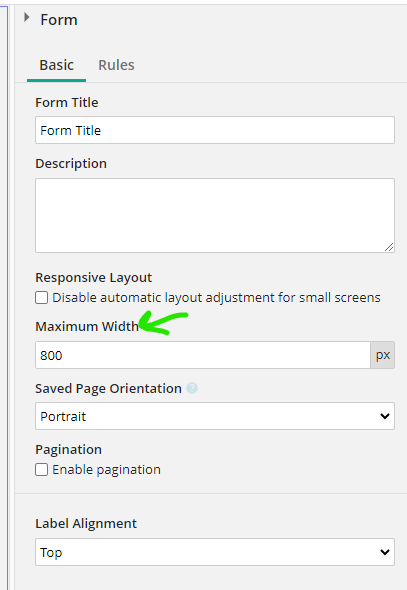Click the Form section heading text
The width and height of the screenshot is (407, 590).
pos(59,20)
